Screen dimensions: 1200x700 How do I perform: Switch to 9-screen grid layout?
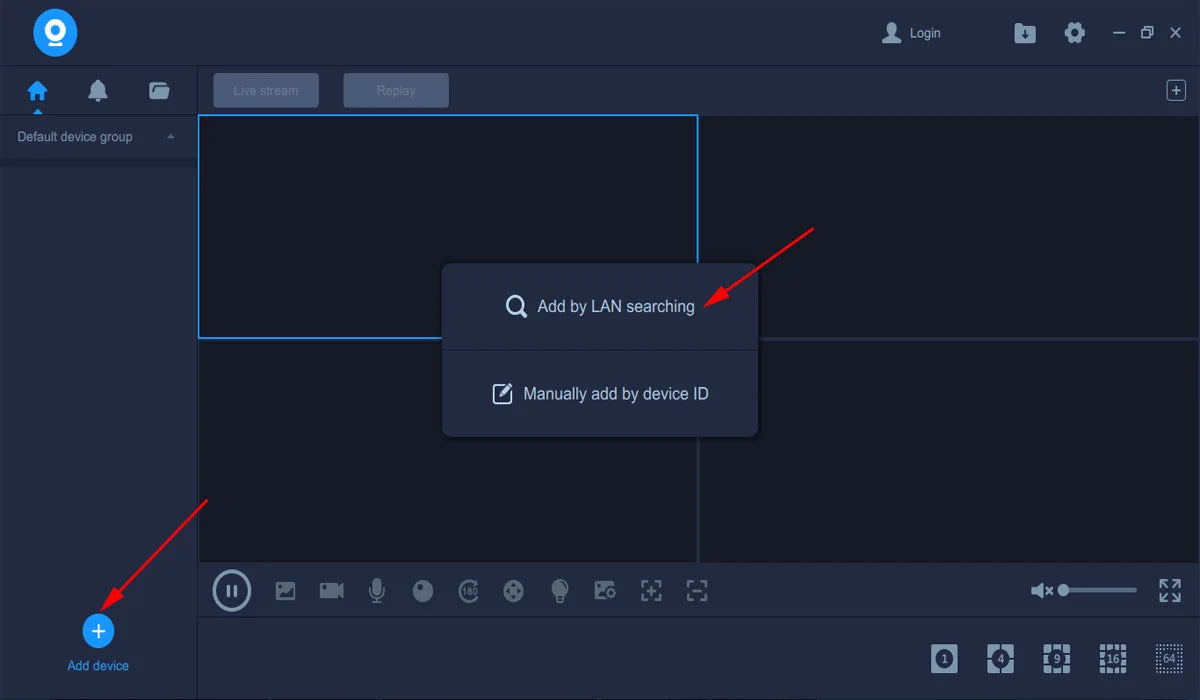(x=1056, y=658)
